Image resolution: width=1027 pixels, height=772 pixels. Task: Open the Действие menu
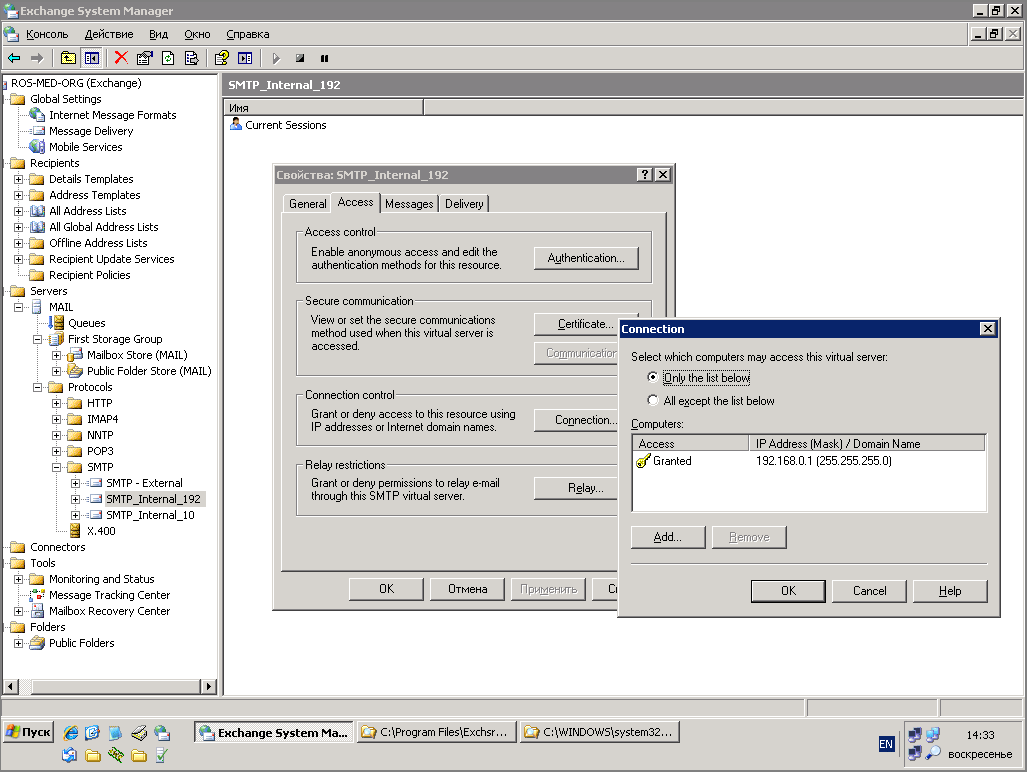[x=109, y=35]
